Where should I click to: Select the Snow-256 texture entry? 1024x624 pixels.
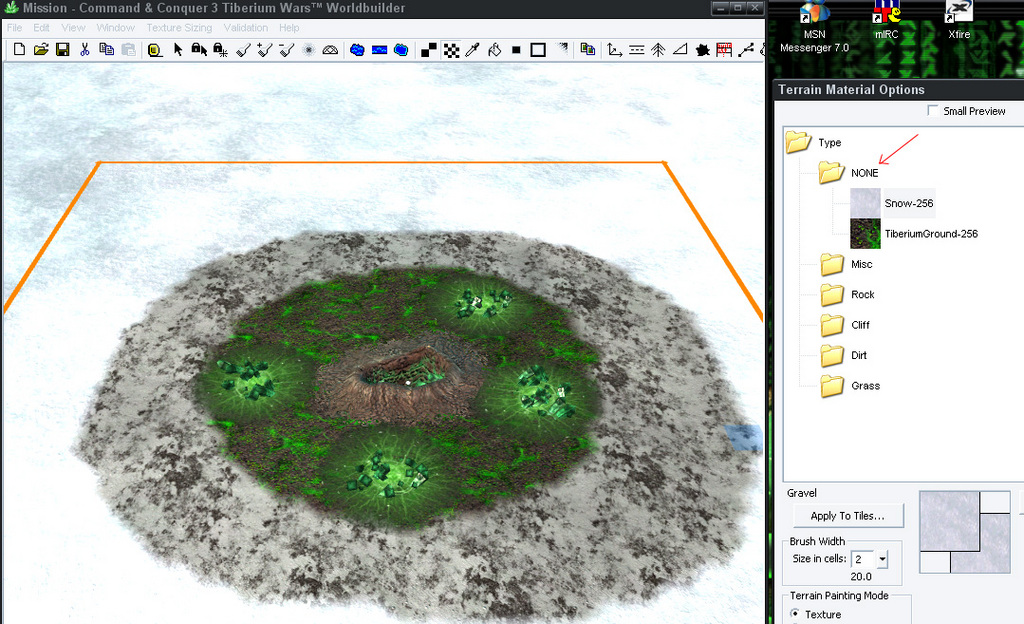click(x=908, y=203)
